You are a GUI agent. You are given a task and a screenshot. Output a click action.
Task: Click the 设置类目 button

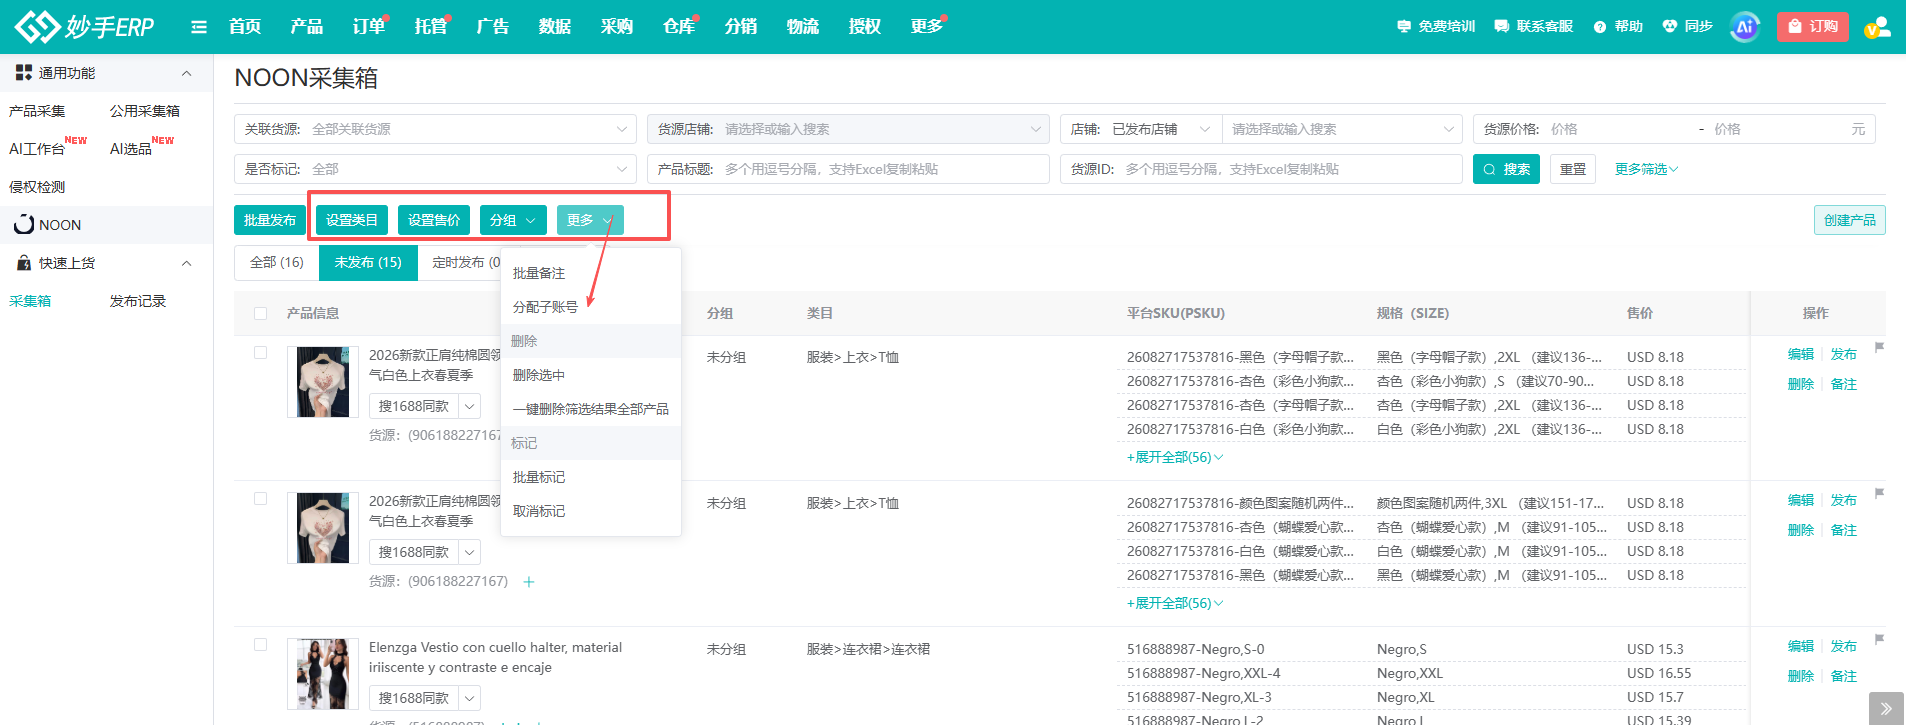click(352, 220)
